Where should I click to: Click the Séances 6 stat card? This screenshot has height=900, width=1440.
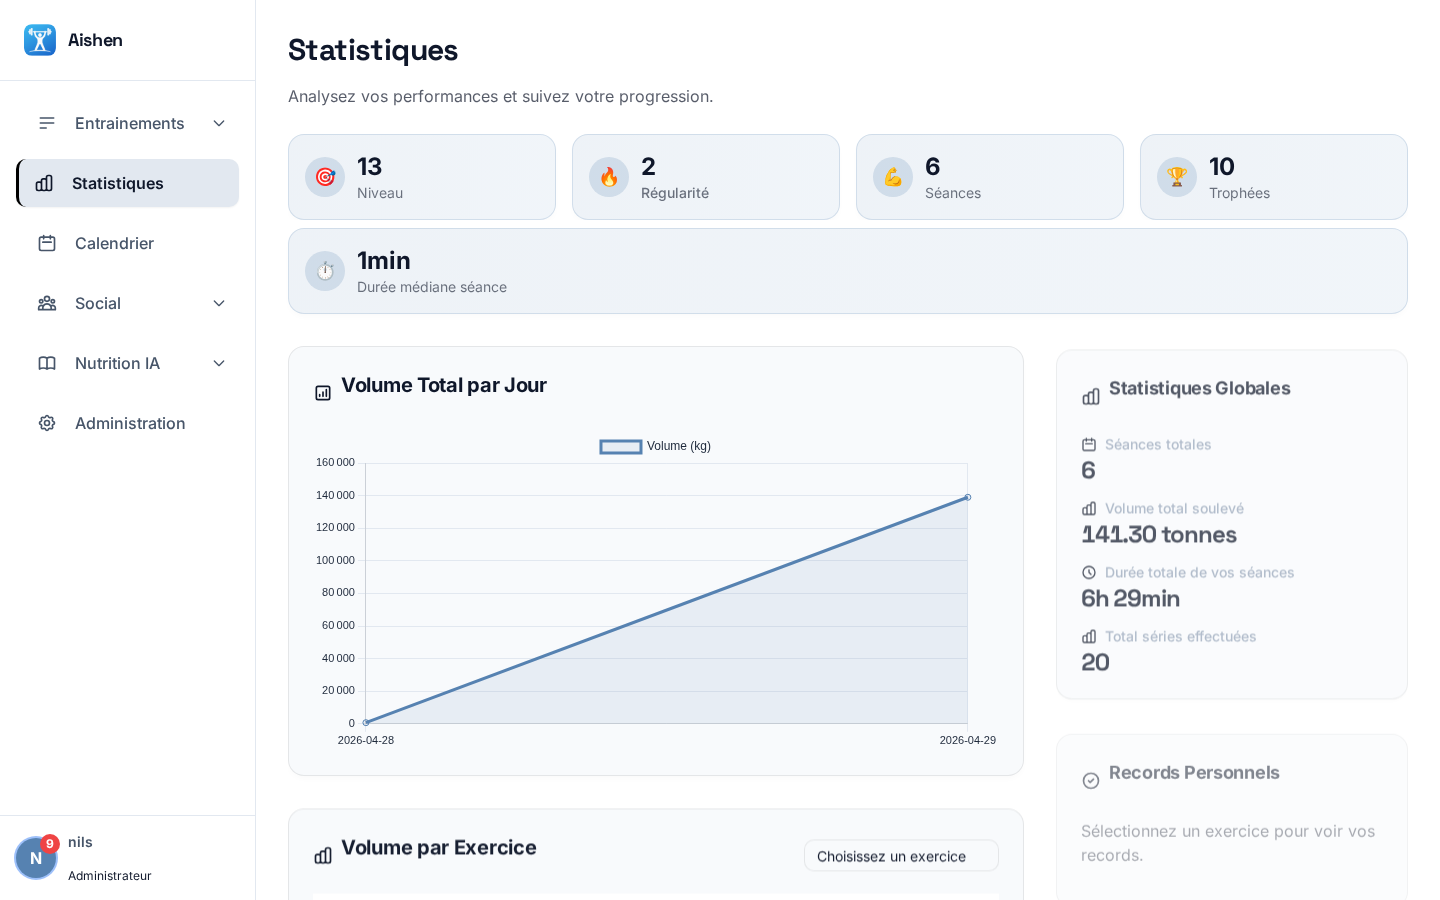(990, 177)
